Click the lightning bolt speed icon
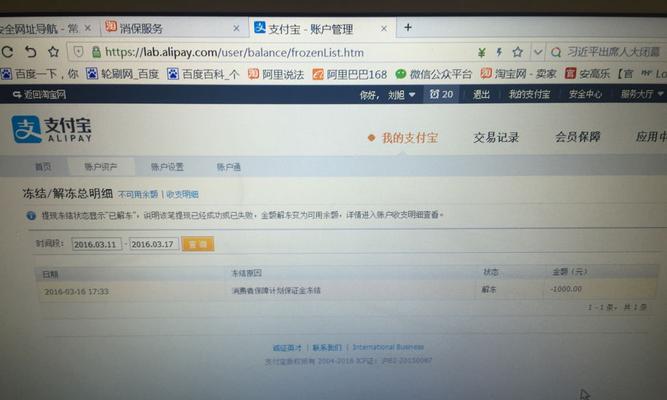This screenshot has width=667, height=400. [x=499, y=52]
